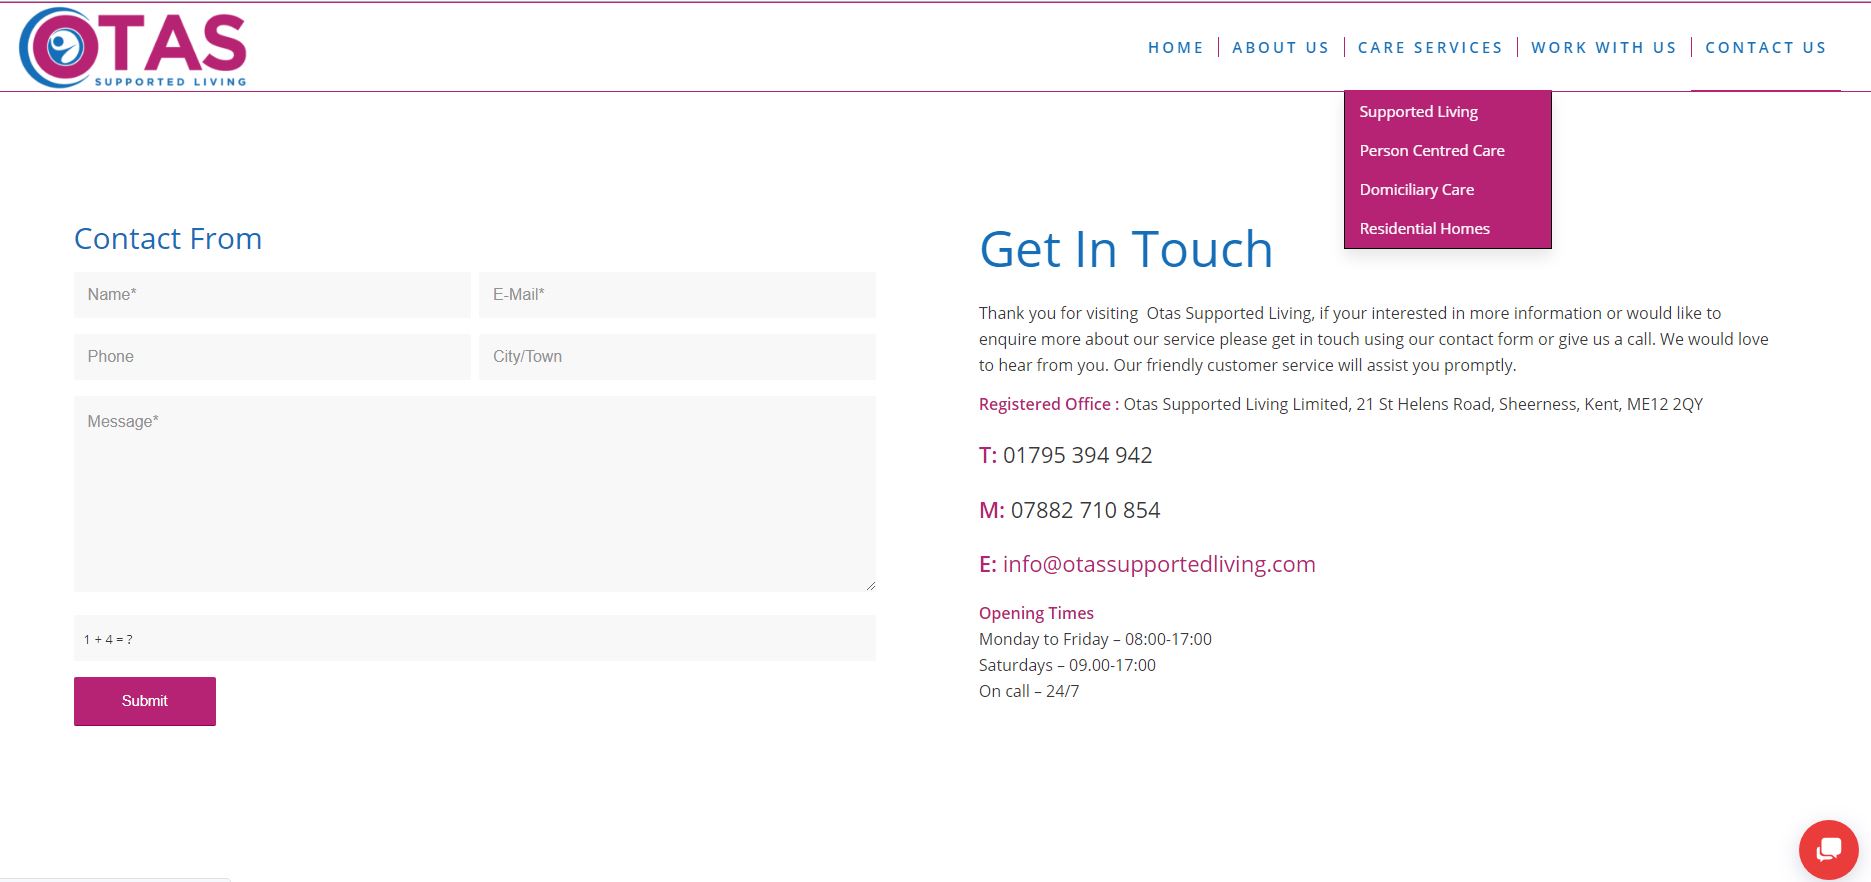Select Person Centred Care submenu entry

(x=1431, y=151)
